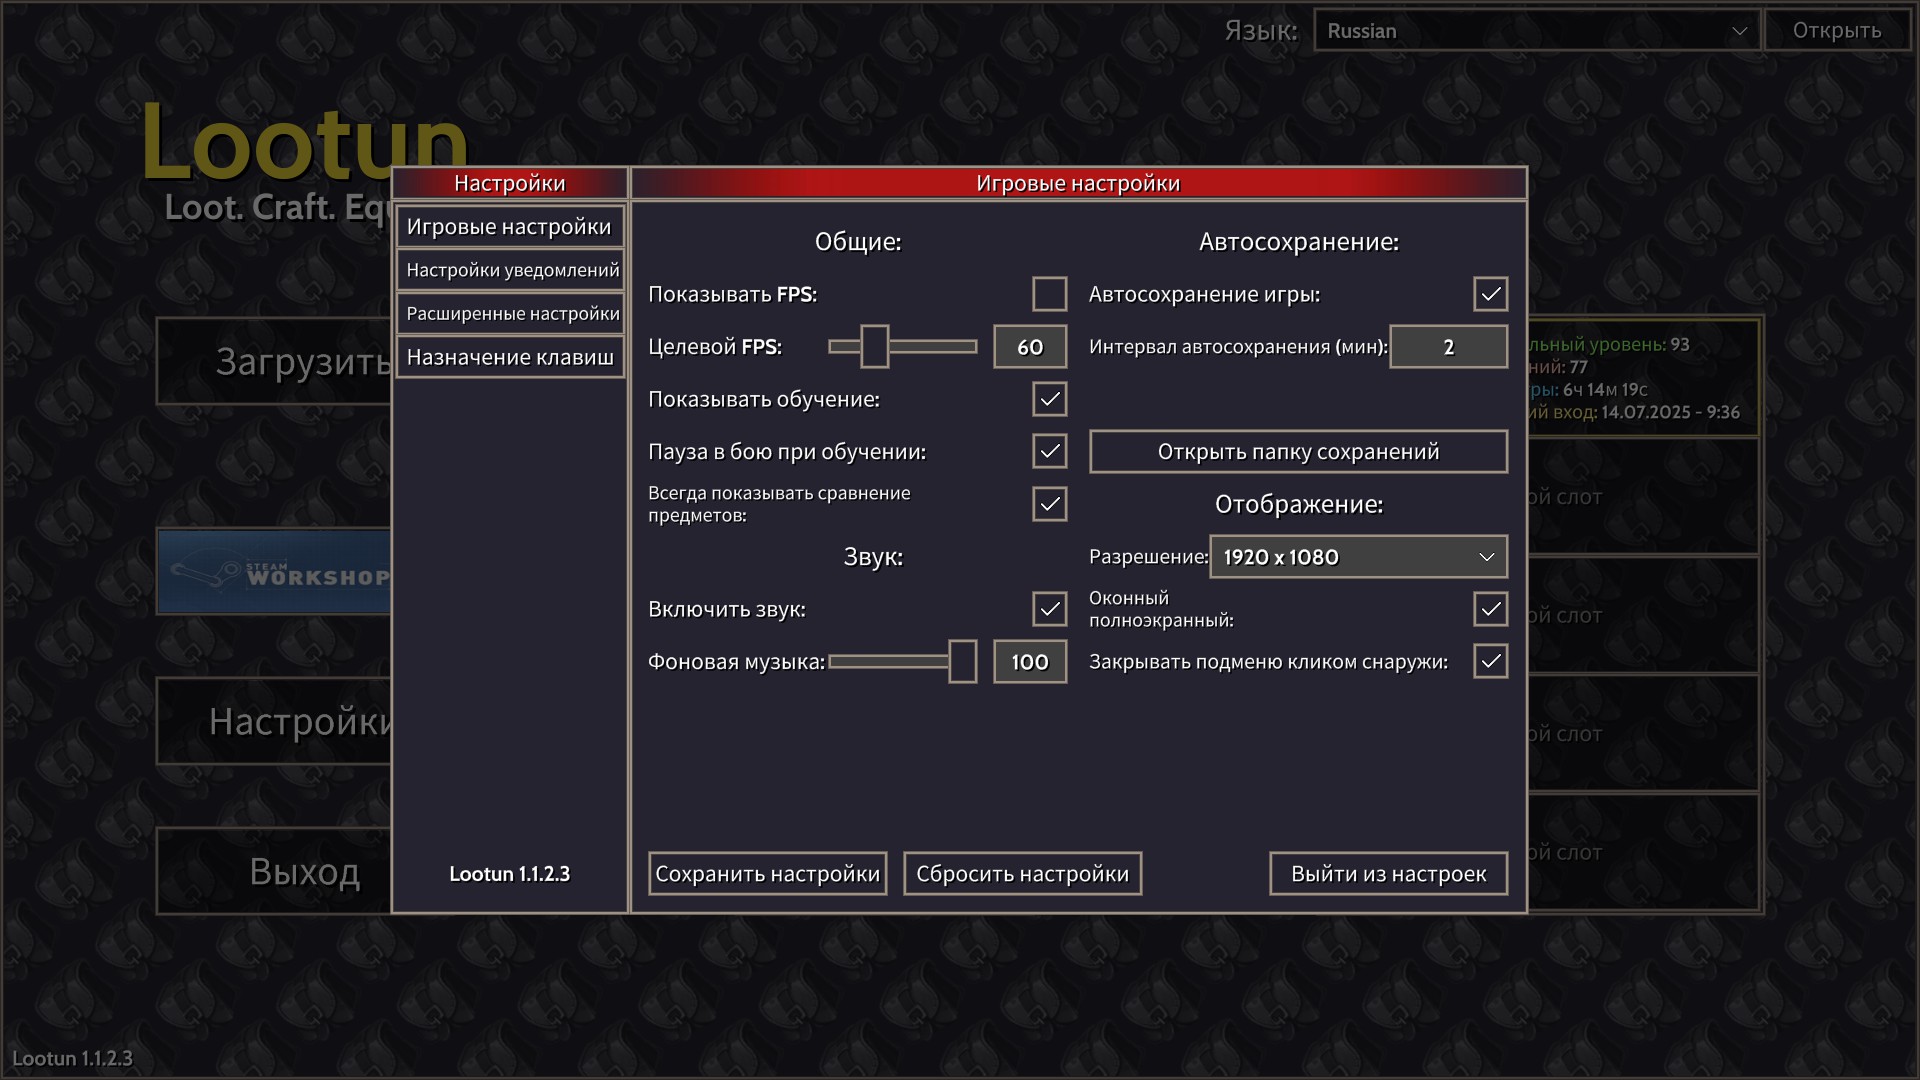
Task: Click the Выход main menu button
Action: tap(274, 871)
